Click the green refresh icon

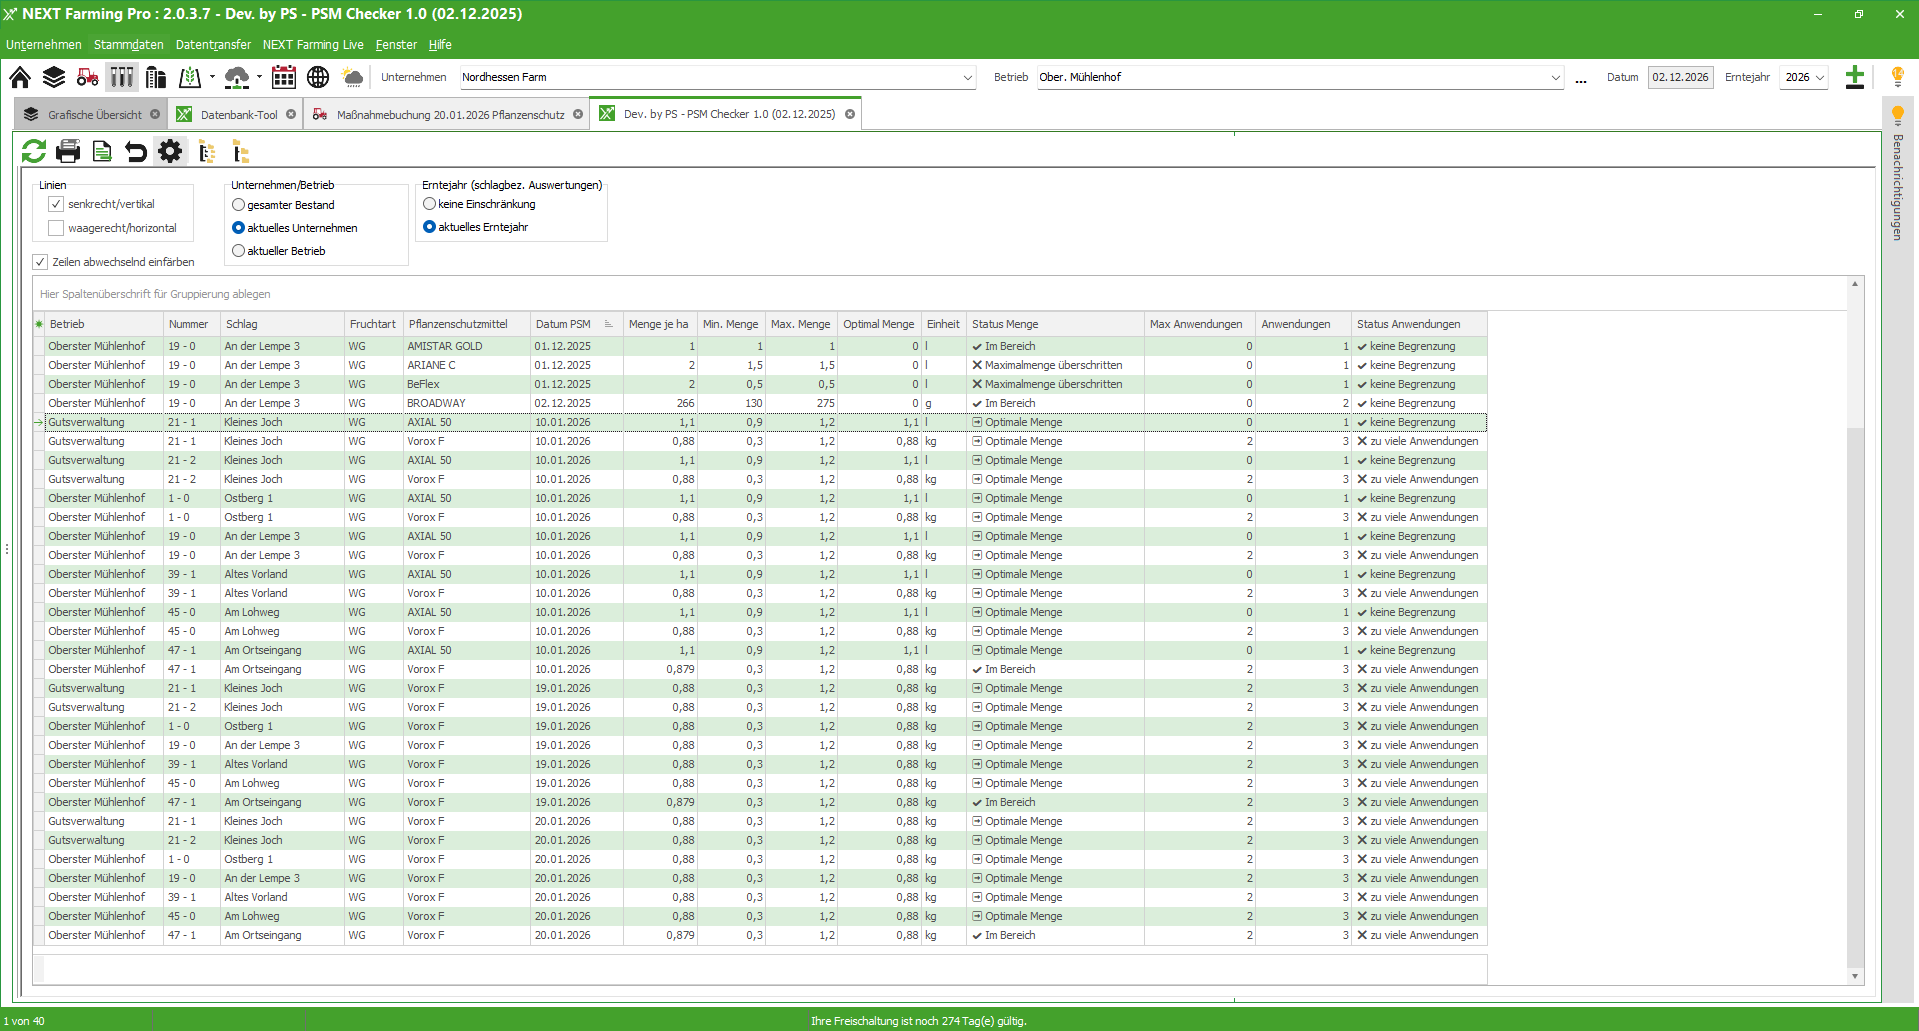click(x=34, y=151)
